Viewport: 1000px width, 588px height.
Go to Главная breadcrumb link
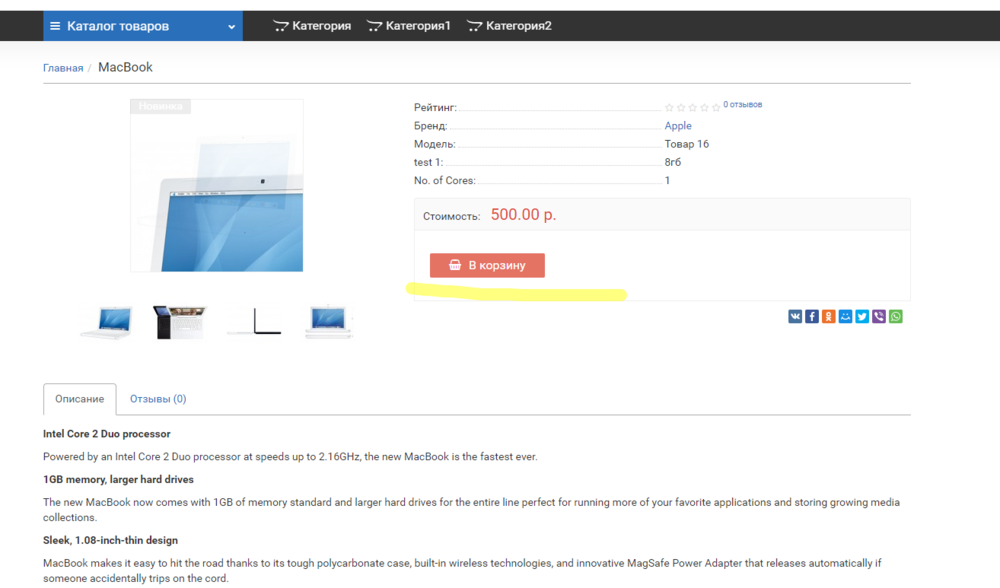pyautogui.click(x=63, y=68)
